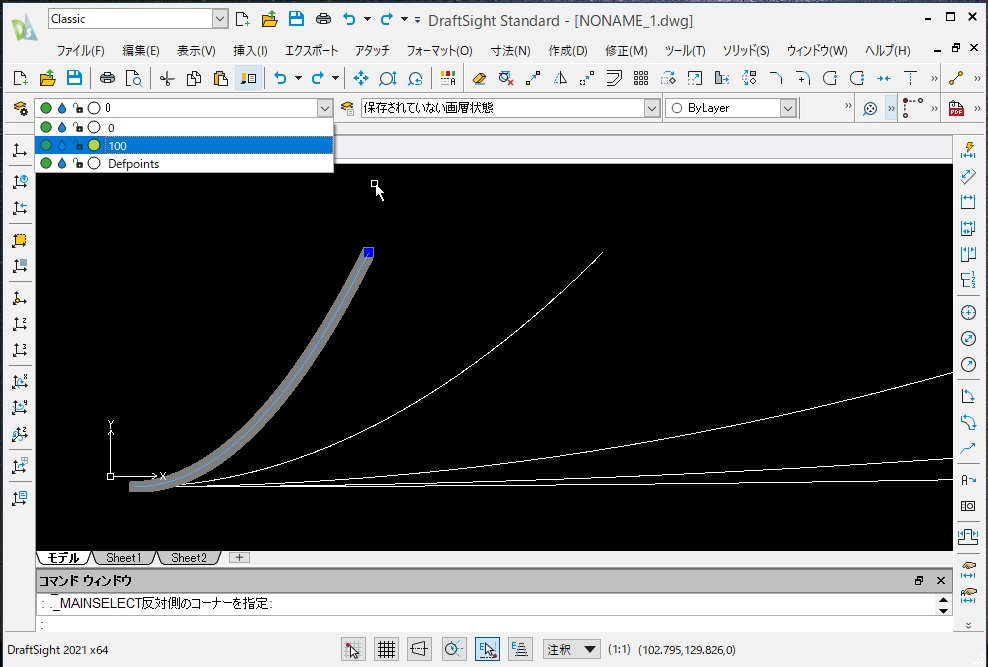Toggle lock on layer 0 in list

click(x=78, y=127)
